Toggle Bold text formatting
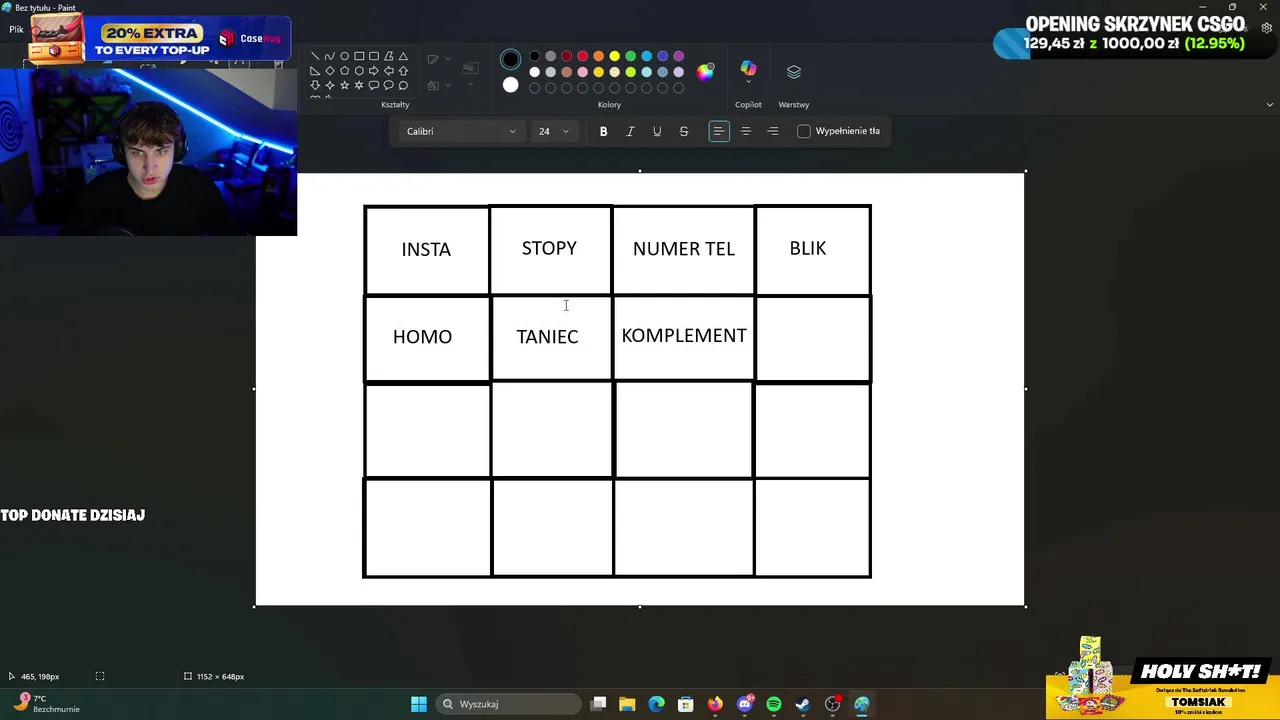This screenshot has height=720, width=1280. click(x=603, y=131)
